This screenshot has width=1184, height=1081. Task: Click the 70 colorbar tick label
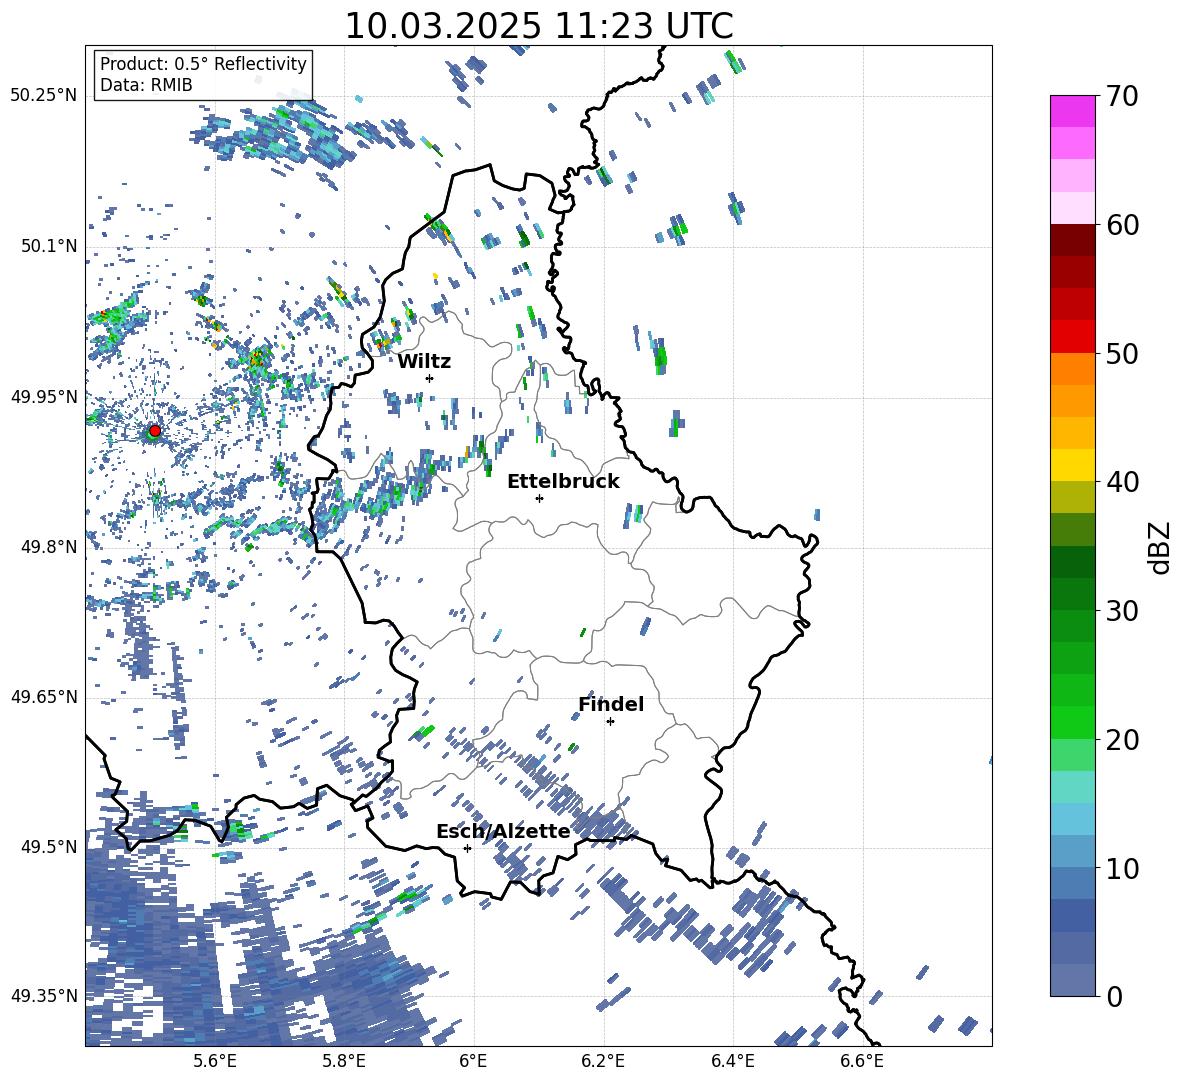[x=1122, y=97]
